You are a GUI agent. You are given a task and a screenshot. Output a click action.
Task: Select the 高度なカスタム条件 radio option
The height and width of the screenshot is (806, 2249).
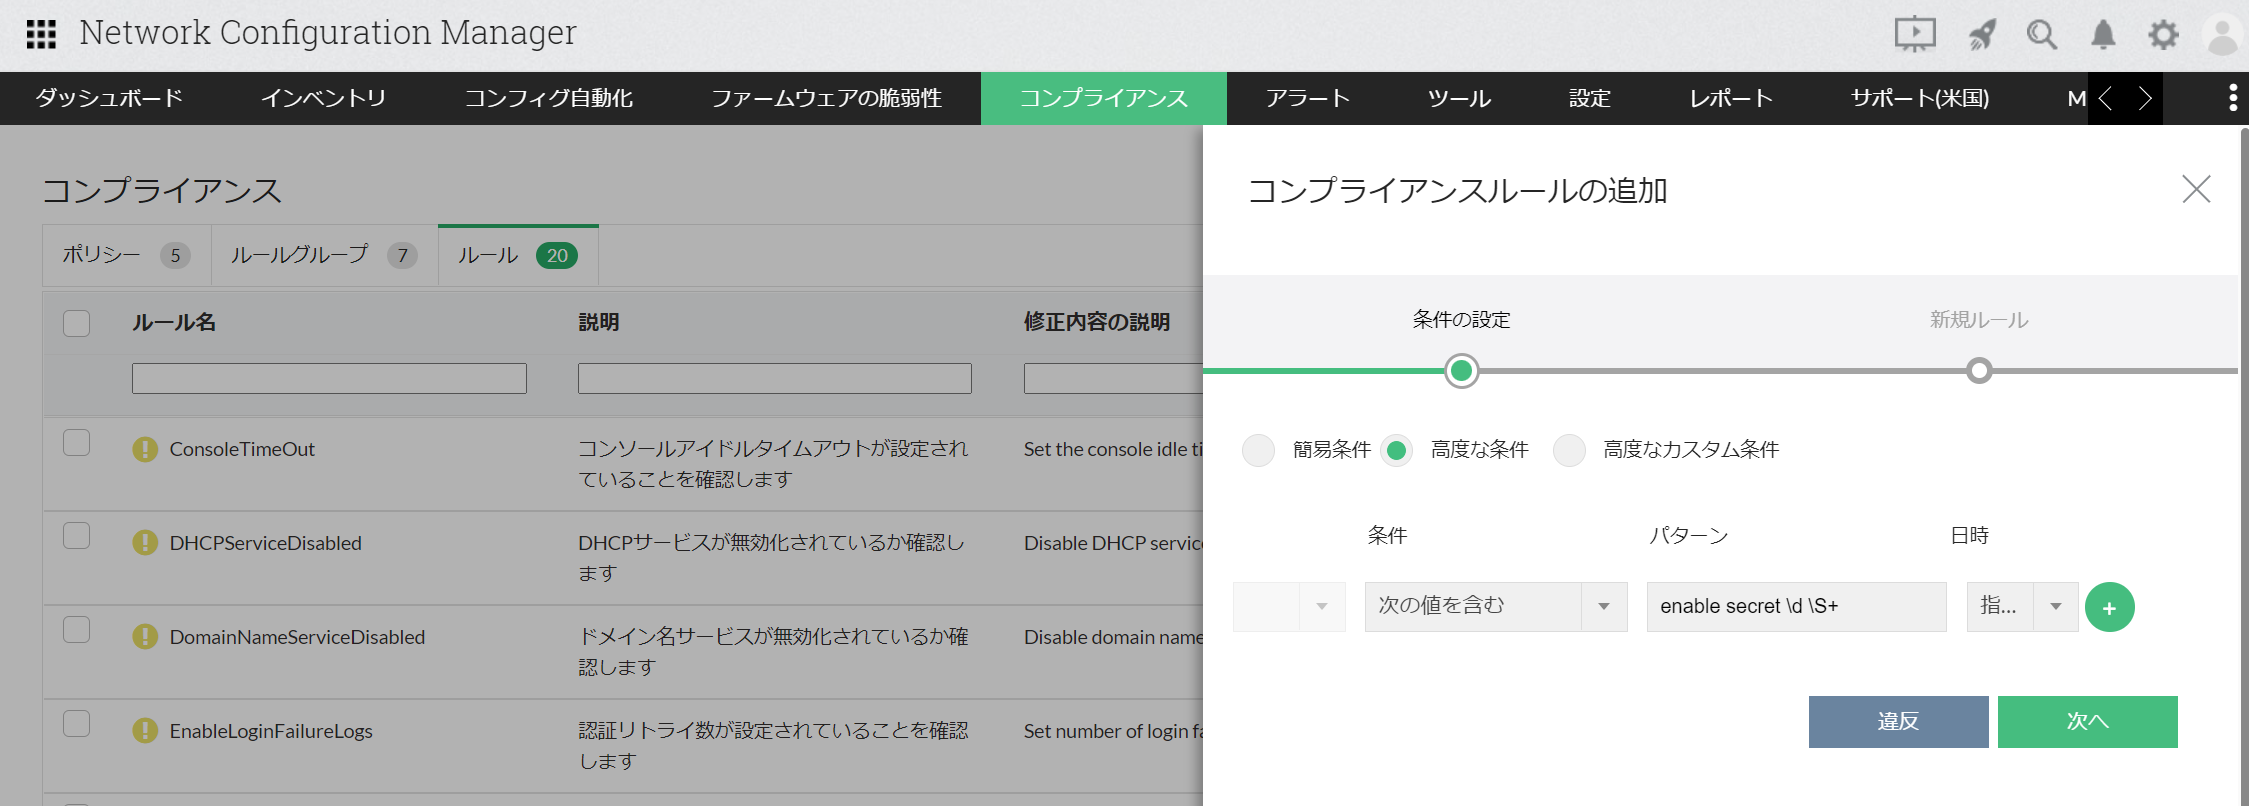click(x=1569, y=450)
